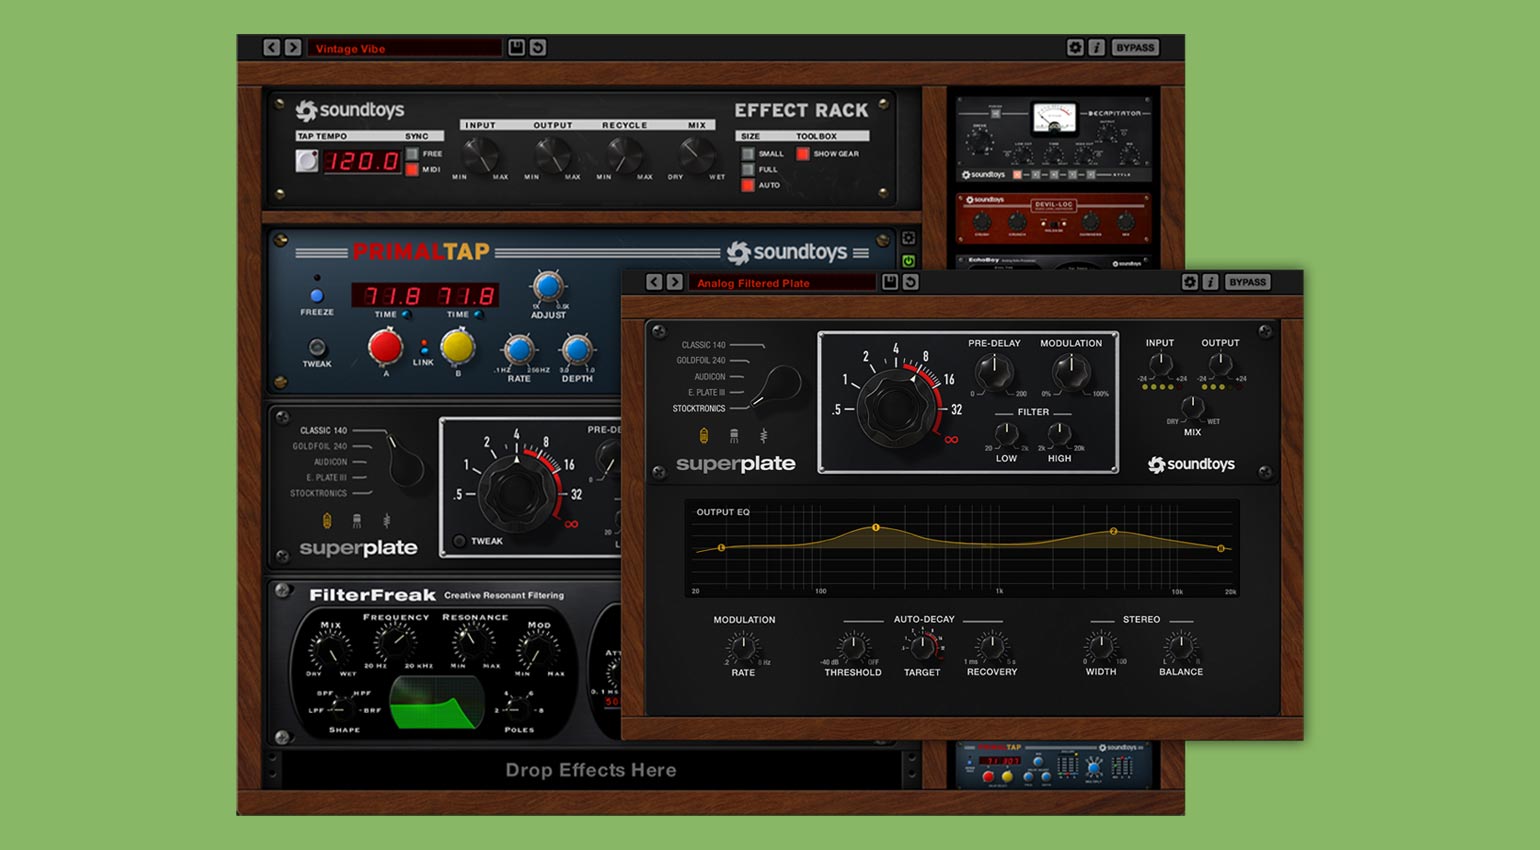The width and height of the screenshot is (1540, 850).
Task: Revert the Analog Filtered Plate preset
Action: coord(911,282)
